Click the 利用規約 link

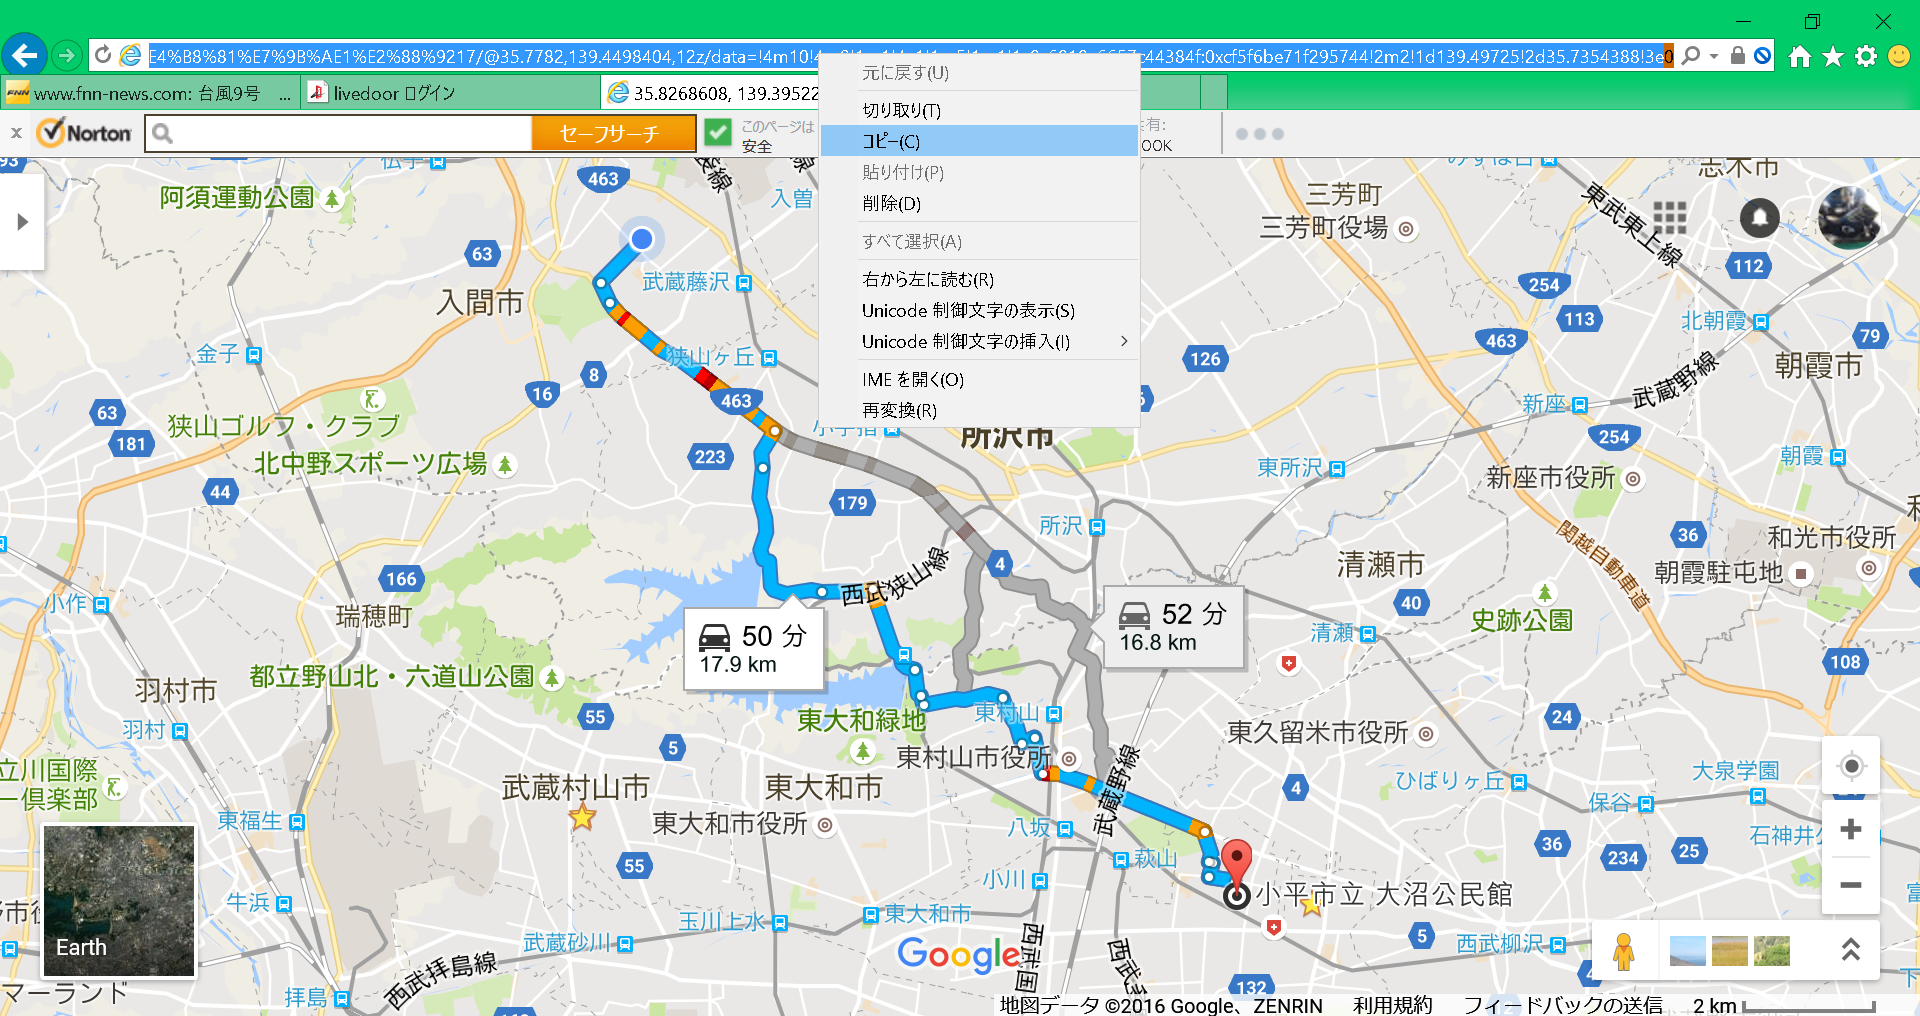coord(1392,1005)
